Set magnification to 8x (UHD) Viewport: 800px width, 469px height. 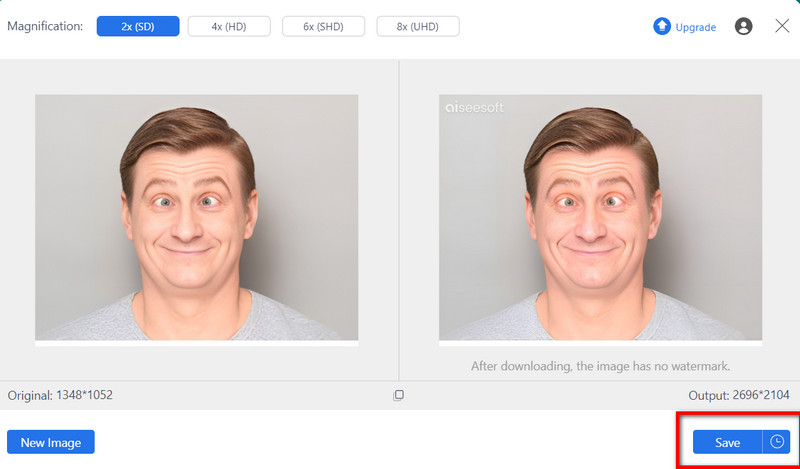coord(417,26)
